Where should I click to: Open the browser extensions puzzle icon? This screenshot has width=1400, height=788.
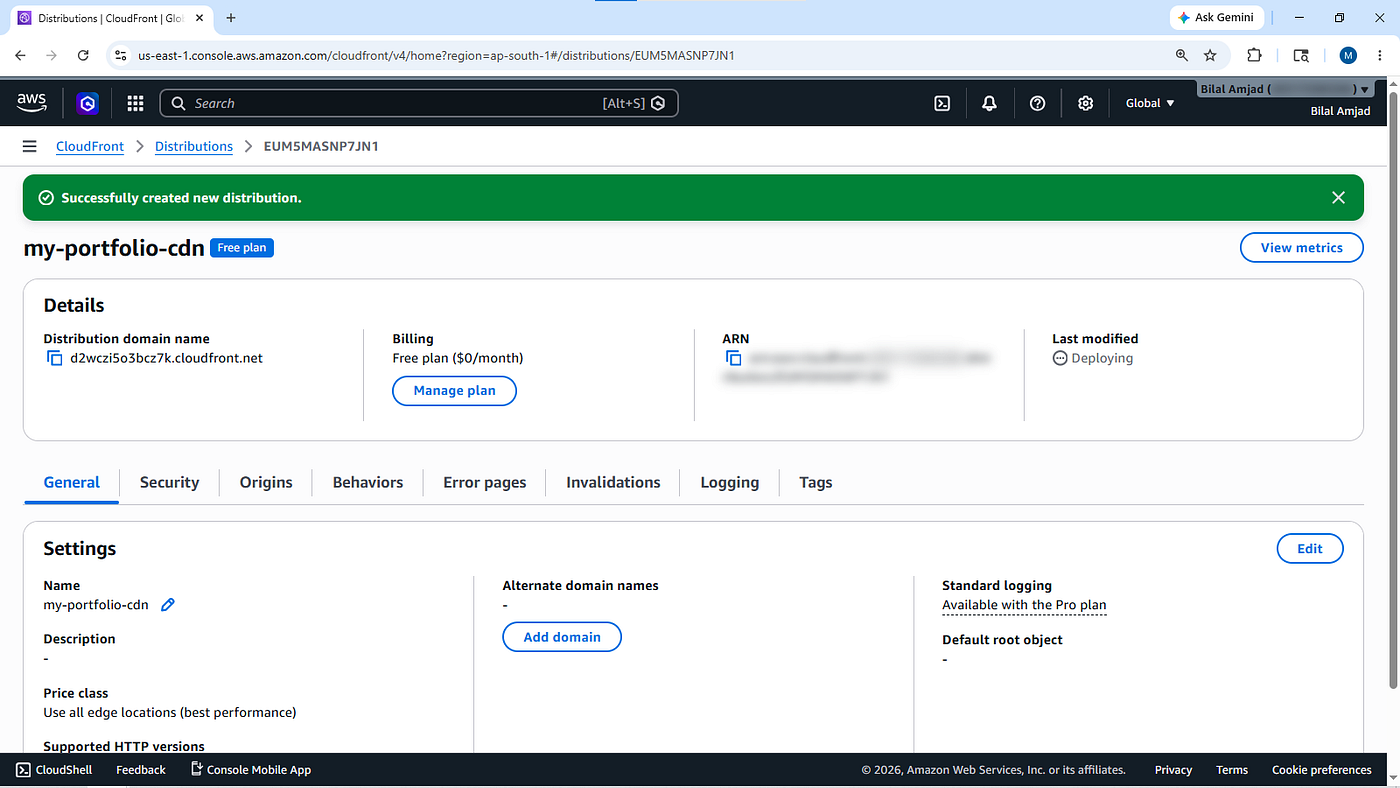coord(1254,56)
